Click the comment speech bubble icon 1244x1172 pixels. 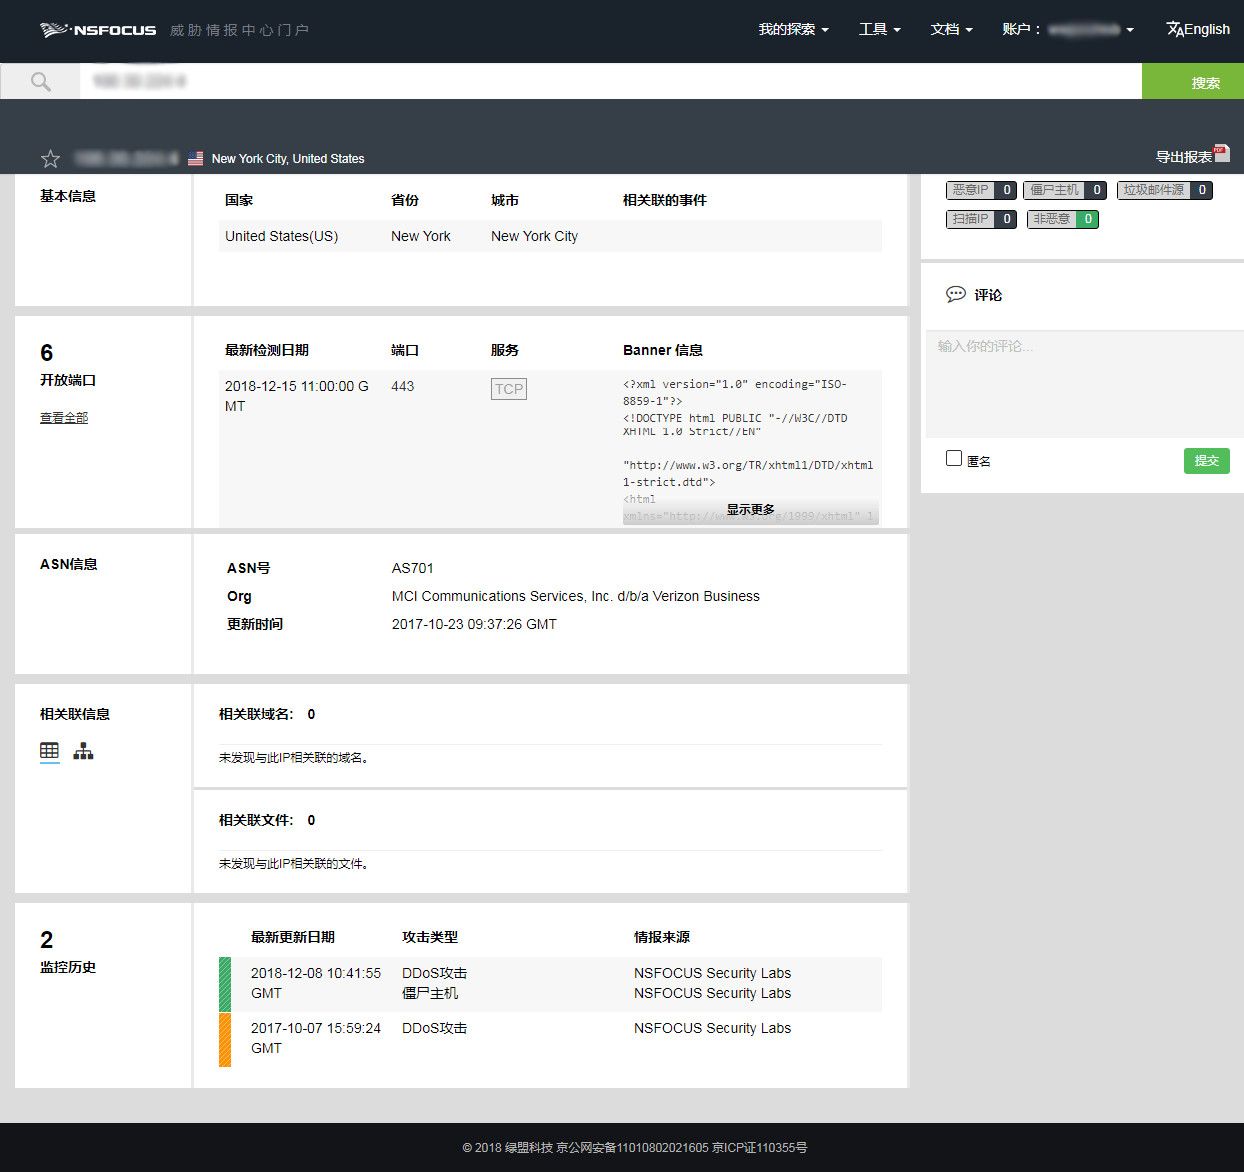click(x=955, y=294)
